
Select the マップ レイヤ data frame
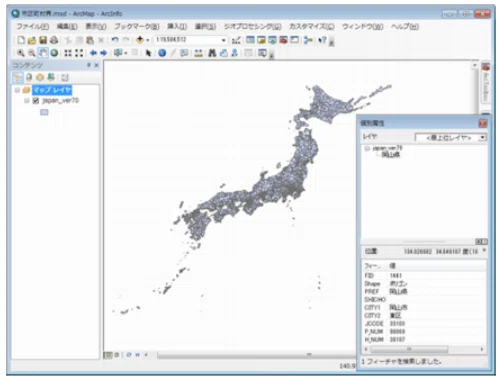52,90
